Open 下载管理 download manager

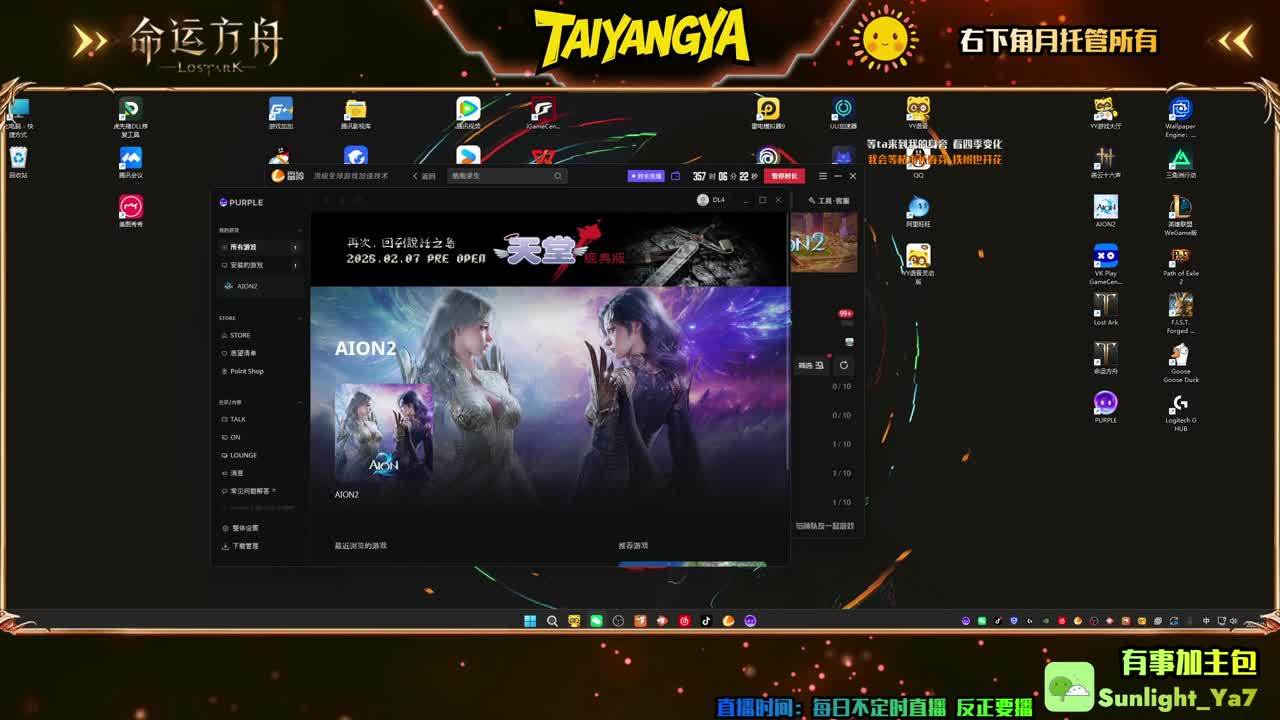(x=244, y=546)
